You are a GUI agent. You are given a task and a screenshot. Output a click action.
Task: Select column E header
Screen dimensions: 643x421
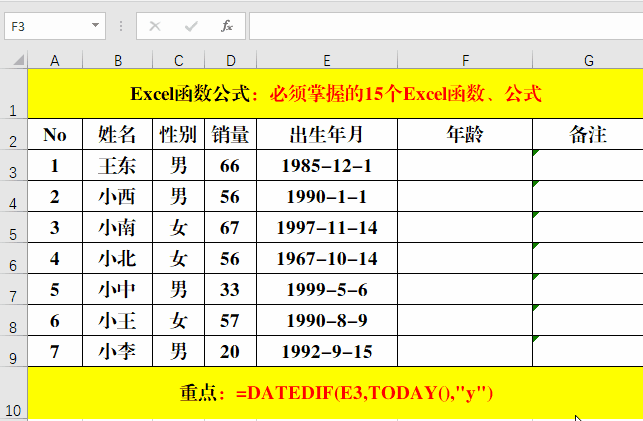[x=327, y=60]
